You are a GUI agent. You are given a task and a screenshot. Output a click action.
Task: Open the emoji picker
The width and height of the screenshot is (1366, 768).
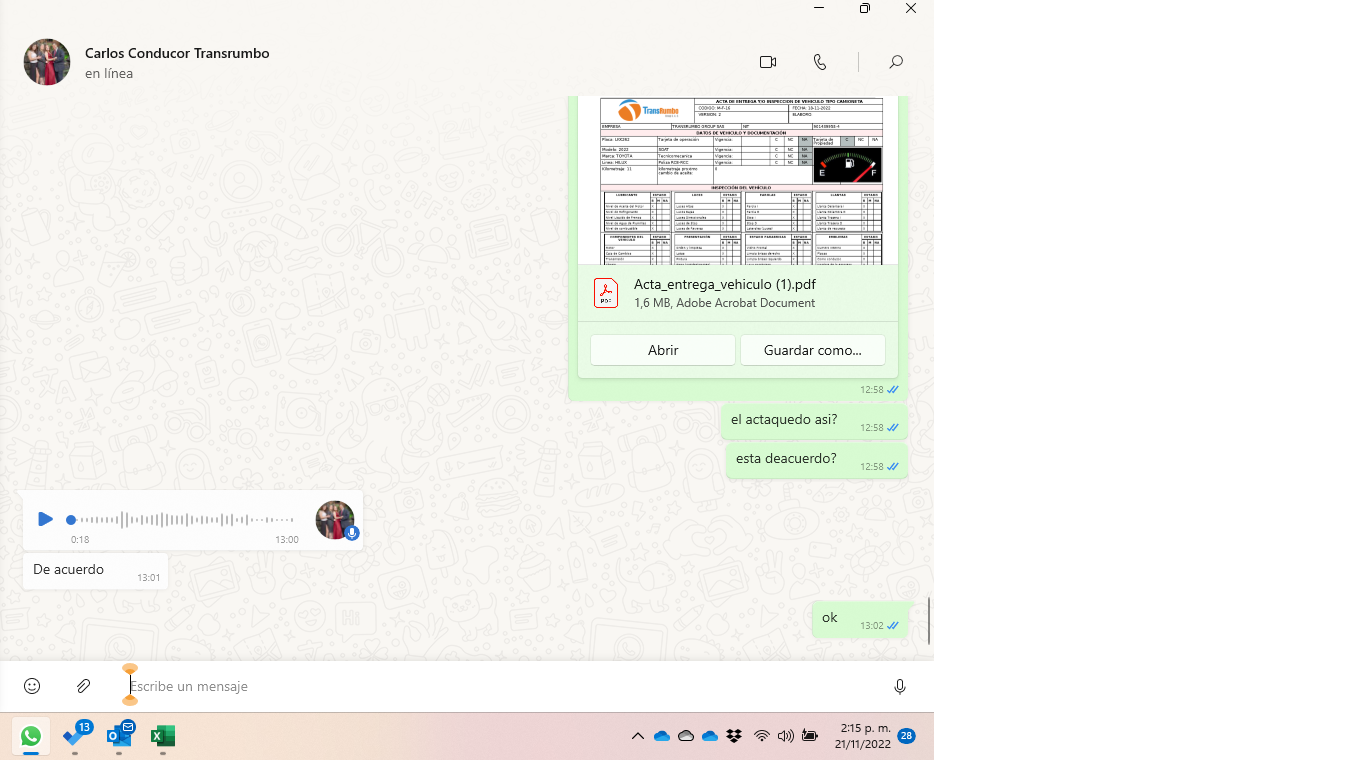point(32,686)
